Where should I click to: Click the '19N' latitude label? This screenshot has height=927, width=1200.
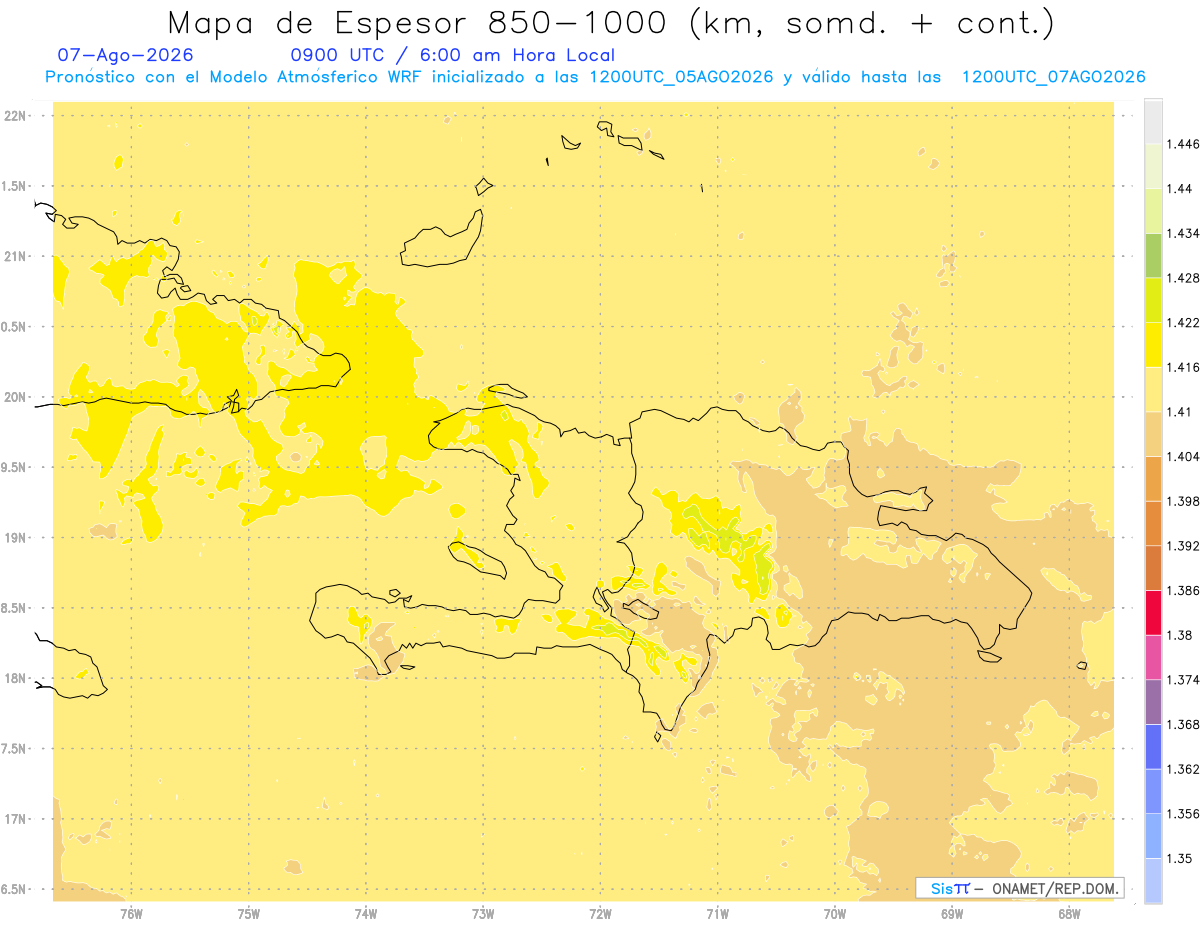14,537
